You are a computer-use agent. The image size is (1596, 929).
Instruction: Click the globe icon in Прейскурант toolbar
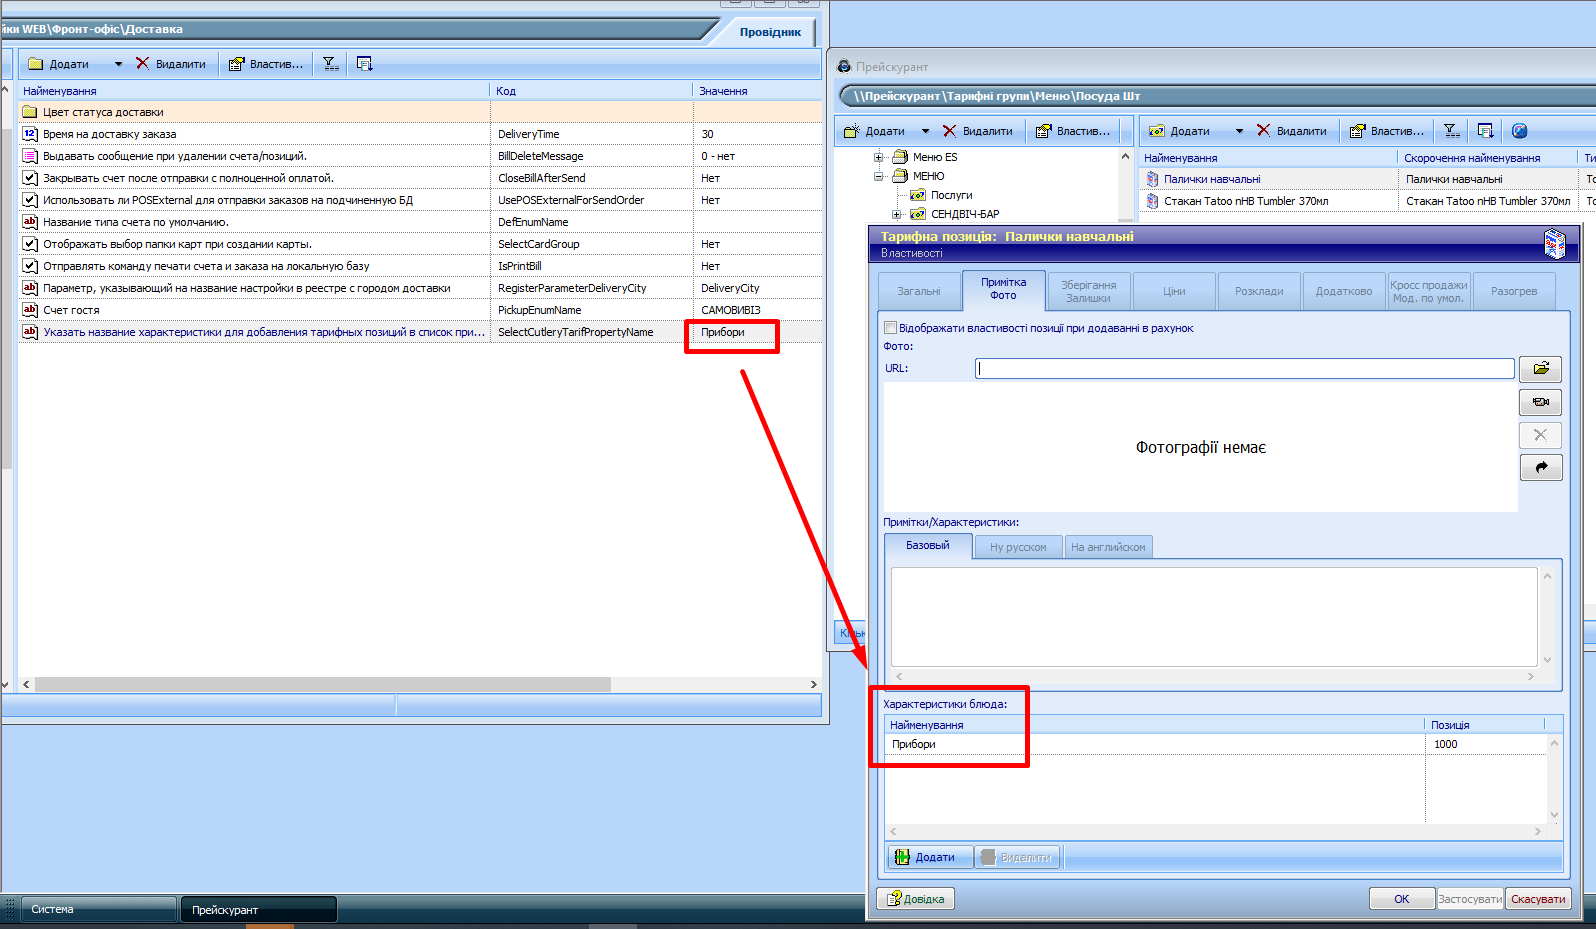(x=1519, y=131)
